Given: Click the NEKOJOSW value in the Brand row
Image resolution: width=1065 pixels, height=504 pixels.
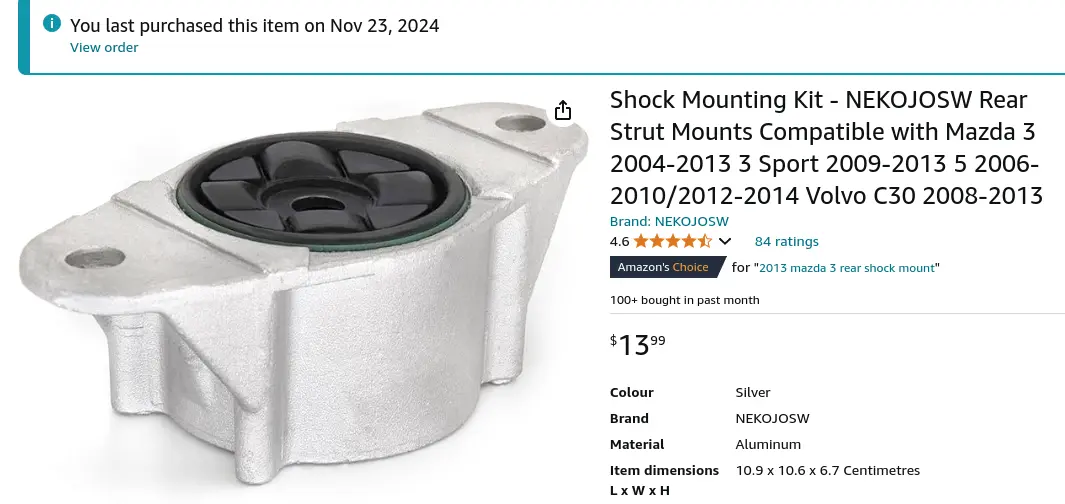Looking at the screenshot, I should [772, 418].
